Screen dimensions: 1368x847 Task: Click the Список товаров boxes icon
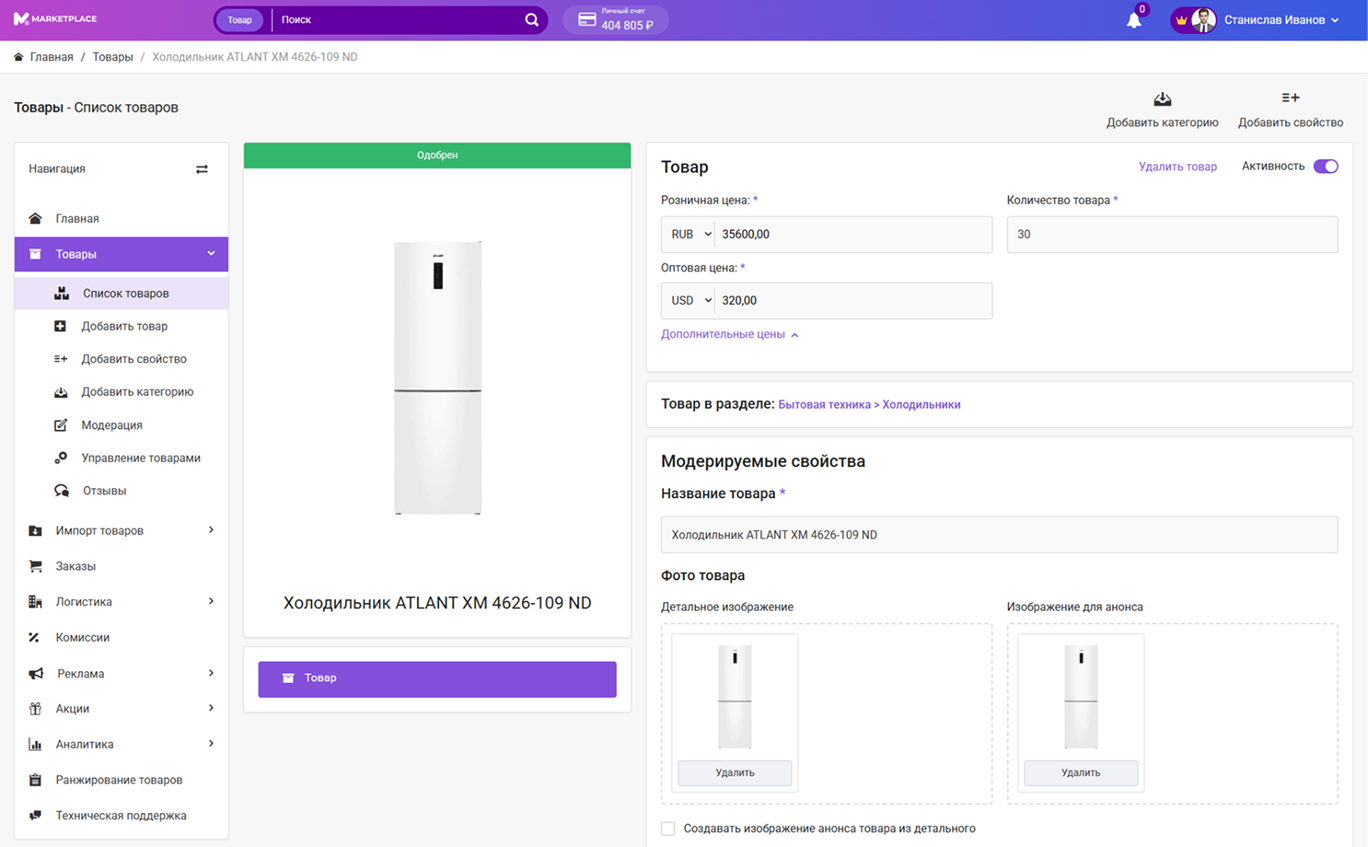click(x=61, y=293)
